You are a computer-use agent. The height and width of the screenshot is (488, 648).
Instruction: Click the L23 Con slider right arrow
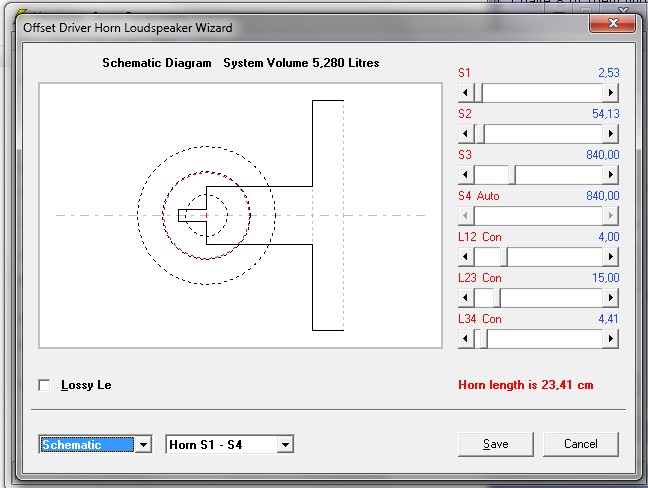pyautogui.click(x=610, y=298)
